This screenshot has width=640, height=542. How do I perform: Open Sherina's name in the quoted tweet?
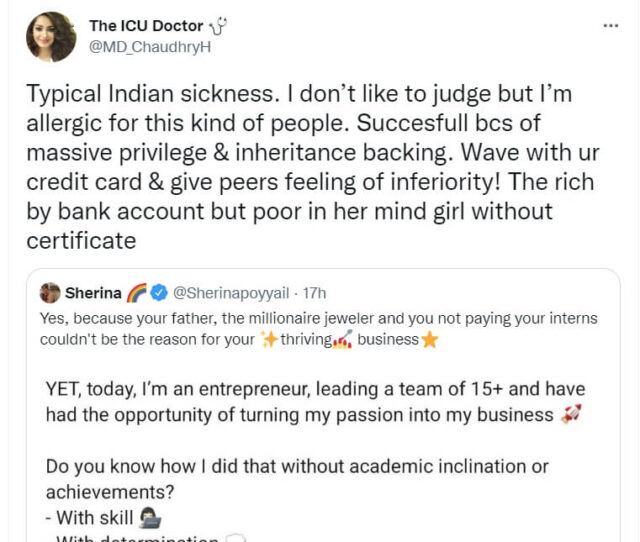coord(93,293)
